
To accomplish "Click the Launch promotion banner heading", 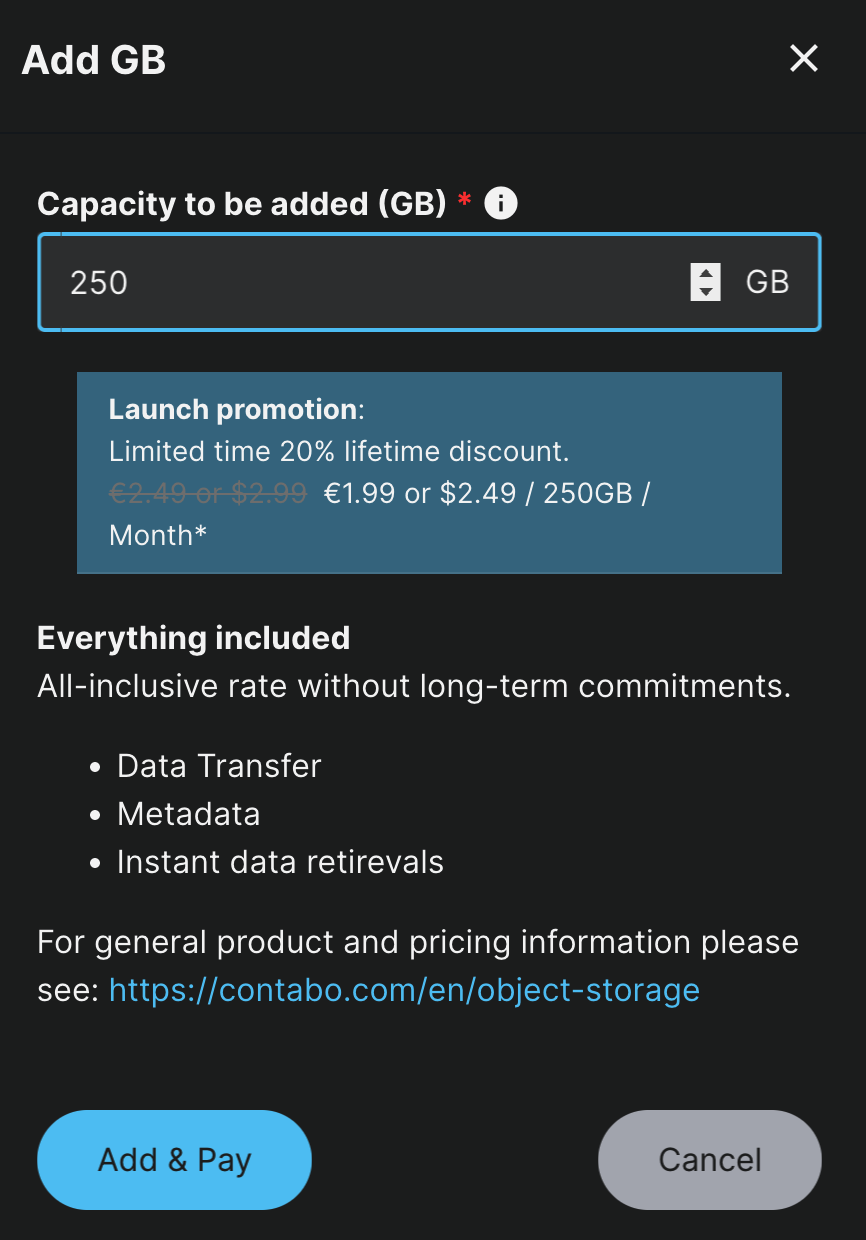I will point(233,409).
